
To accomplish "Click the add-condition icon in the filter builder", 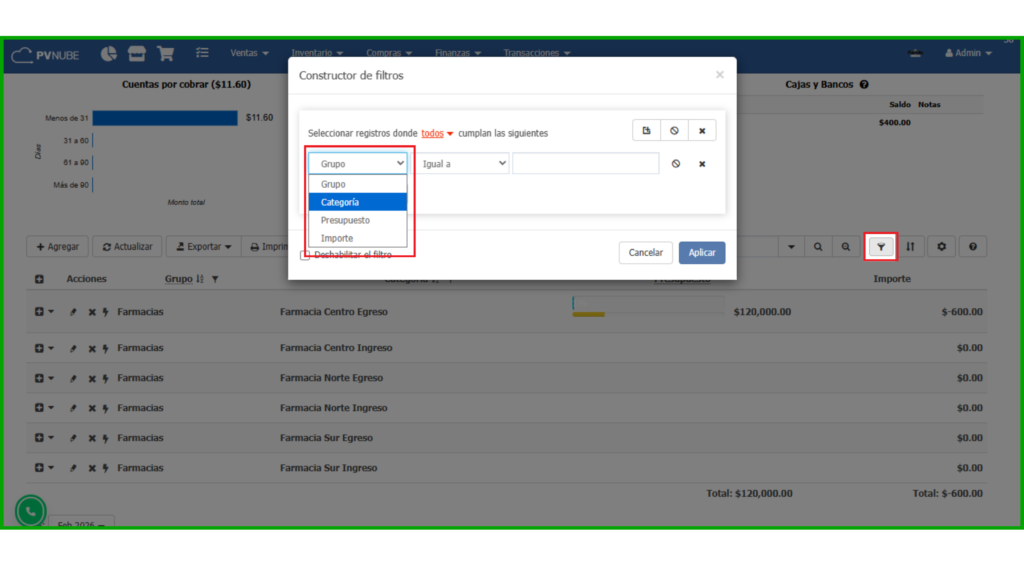I will 646,131.
